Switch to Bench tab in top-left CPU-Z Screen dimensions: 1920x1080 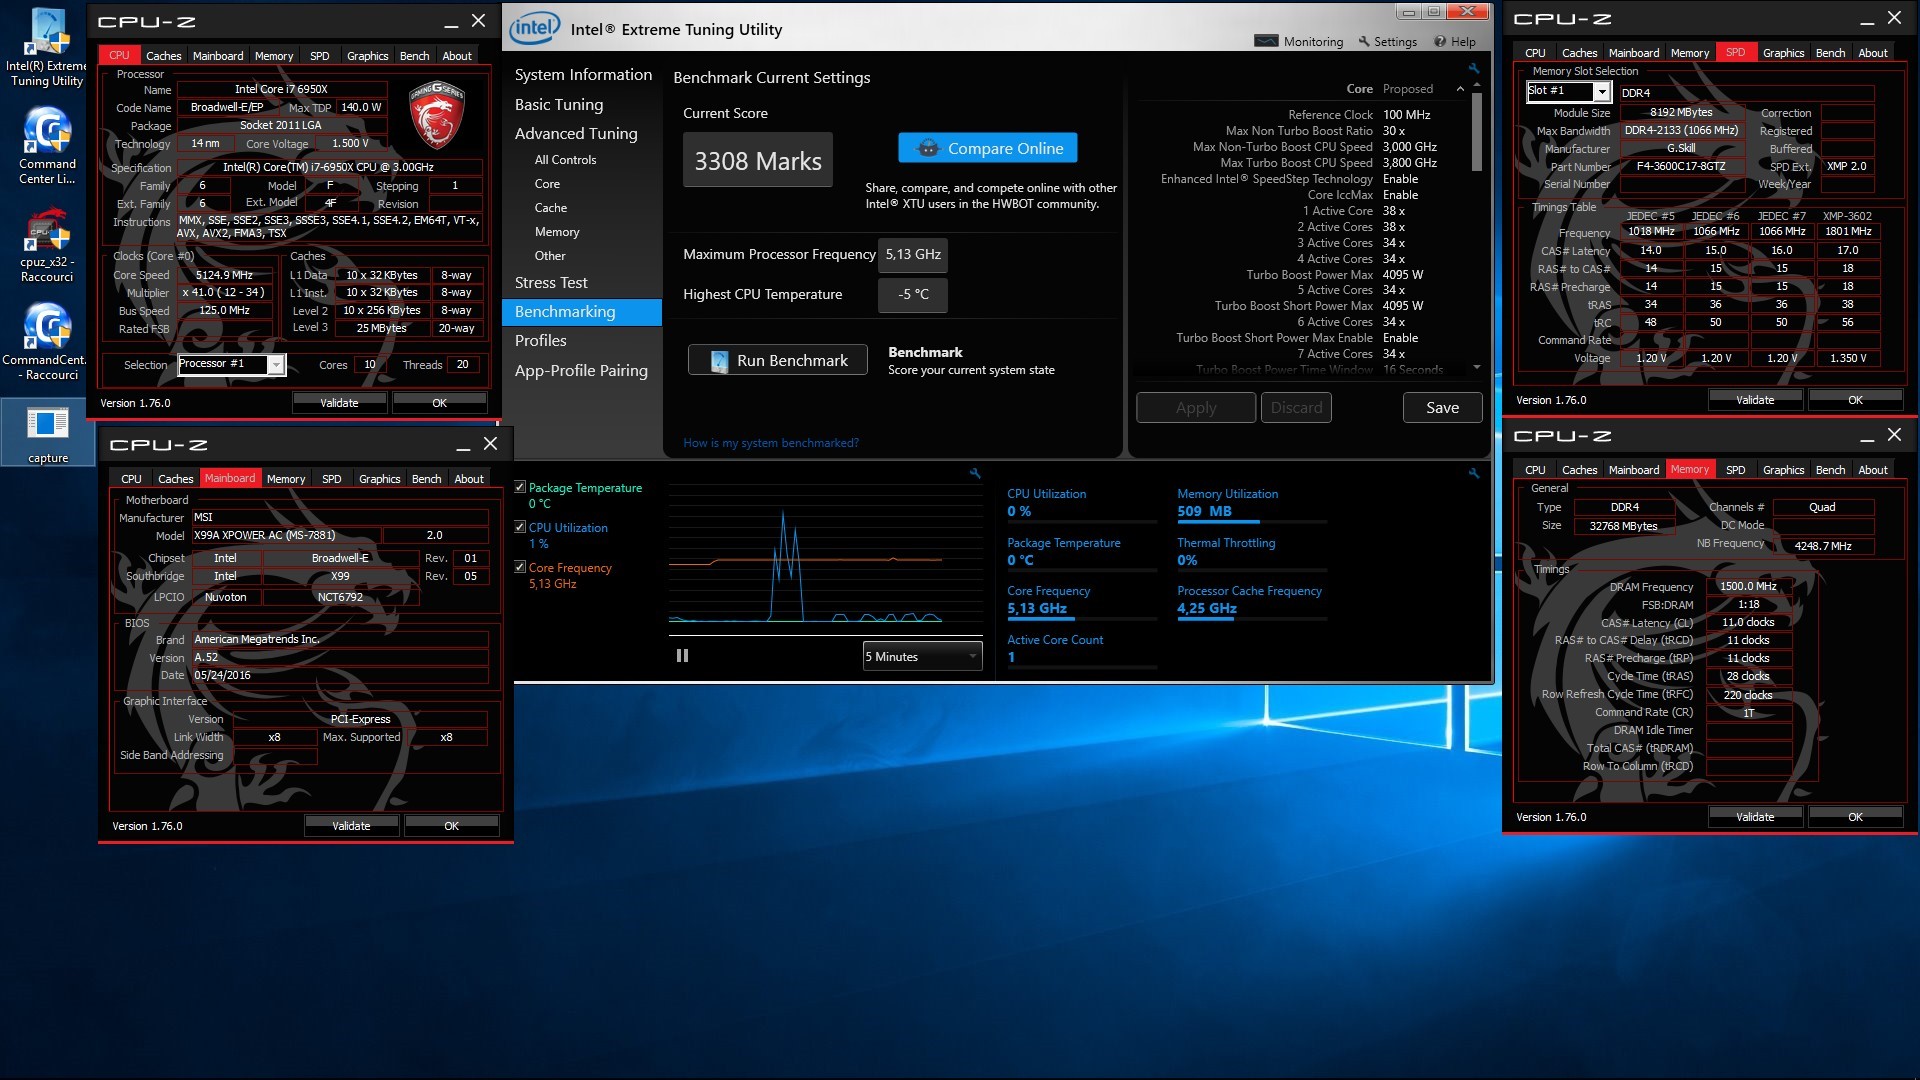[x=414, y=56]
